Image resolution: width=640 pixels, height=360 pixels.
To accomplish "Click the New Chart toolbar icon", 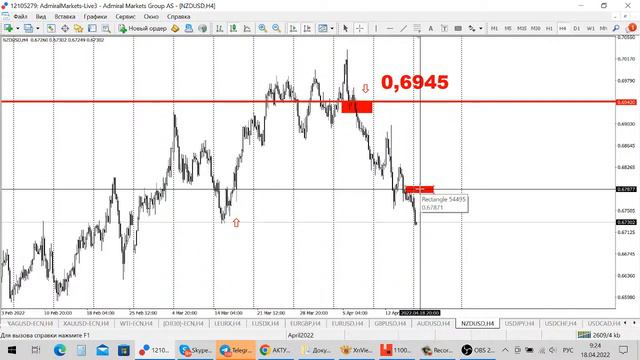I will point(8,28).
